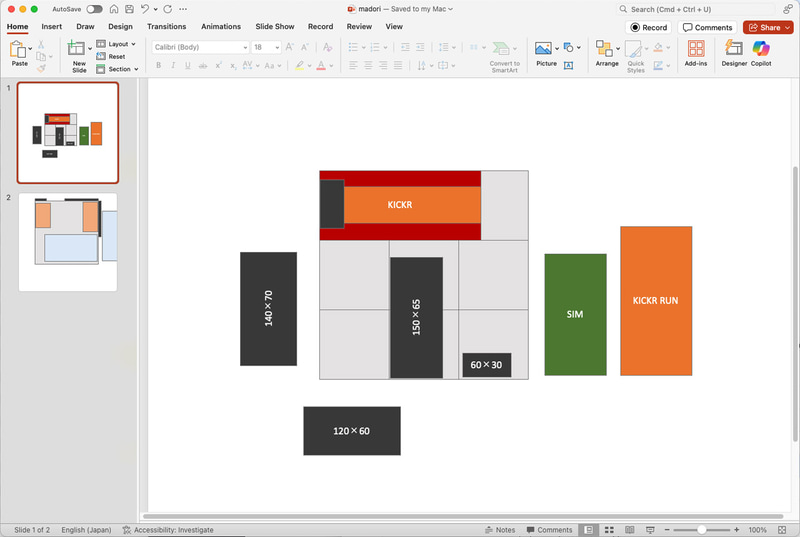Click the Paste clipboard icon
The width and height of the screenshot is (800, 537).
tap(18, 49)
